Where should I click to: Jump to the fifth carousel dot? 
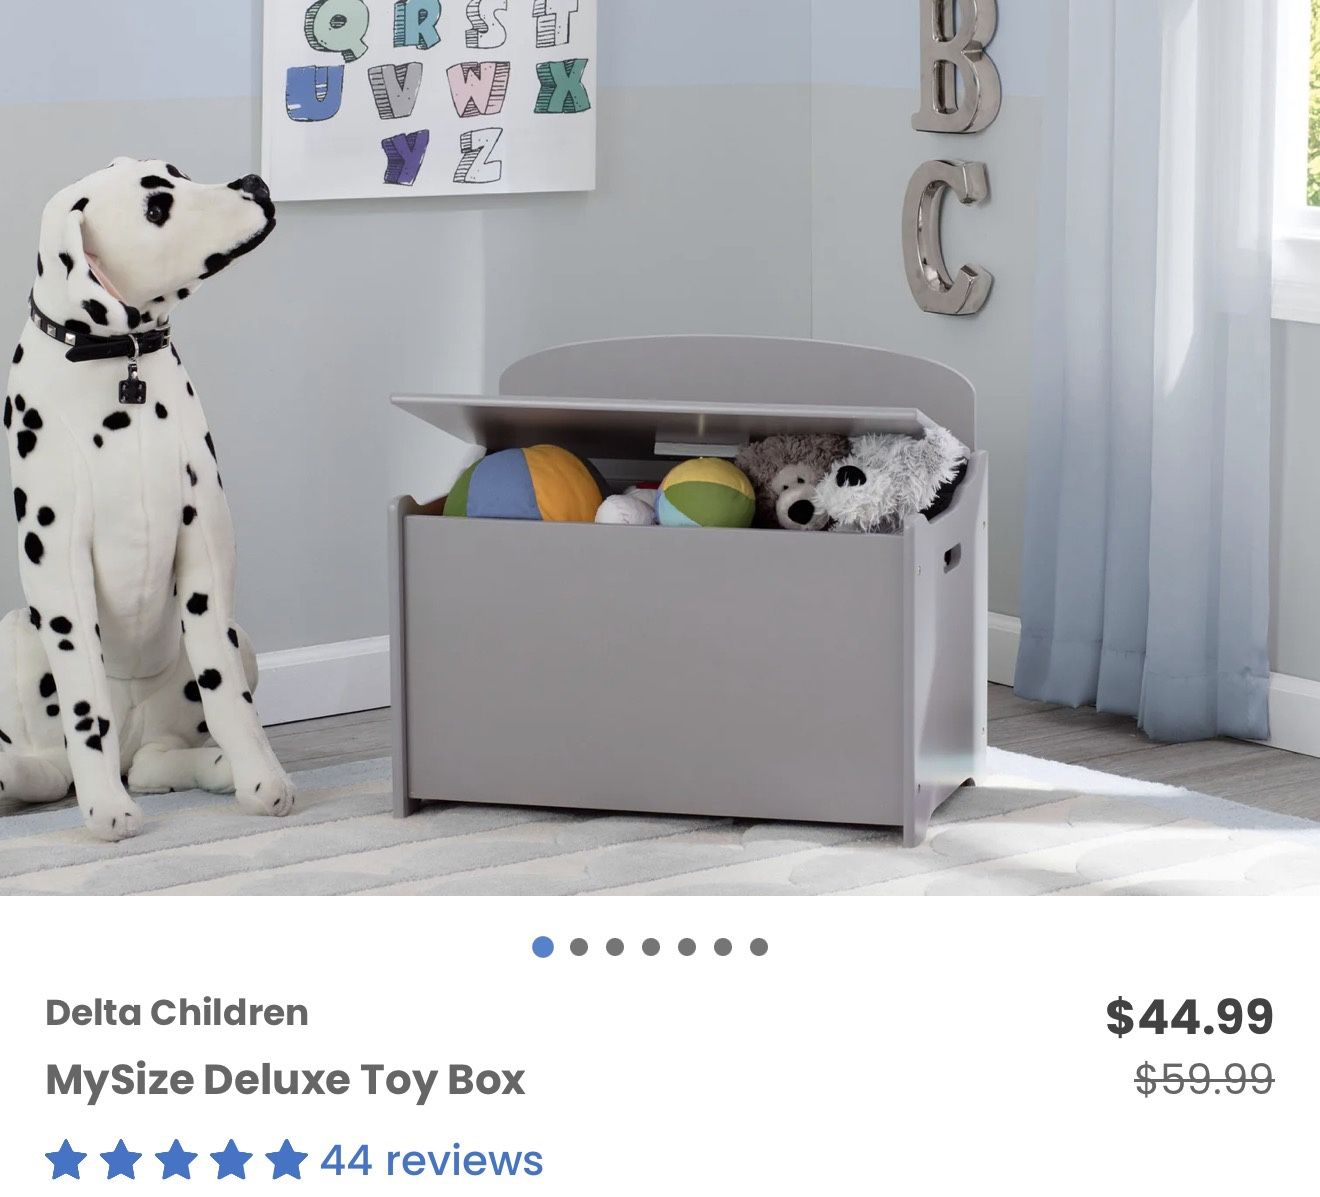[687, 947]
